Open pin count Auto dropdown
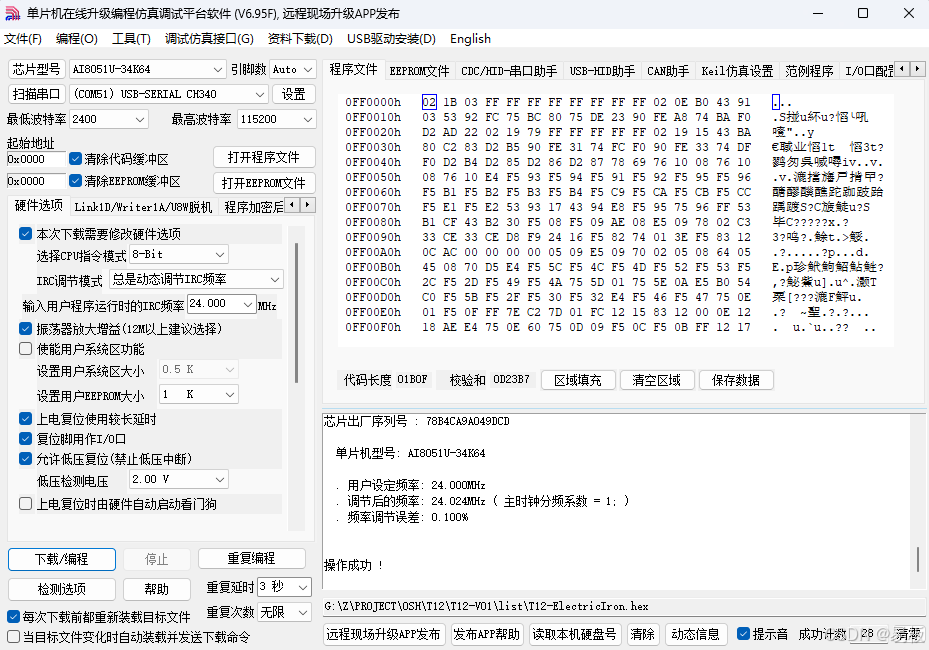929x650 pixels. click(293, 69)
